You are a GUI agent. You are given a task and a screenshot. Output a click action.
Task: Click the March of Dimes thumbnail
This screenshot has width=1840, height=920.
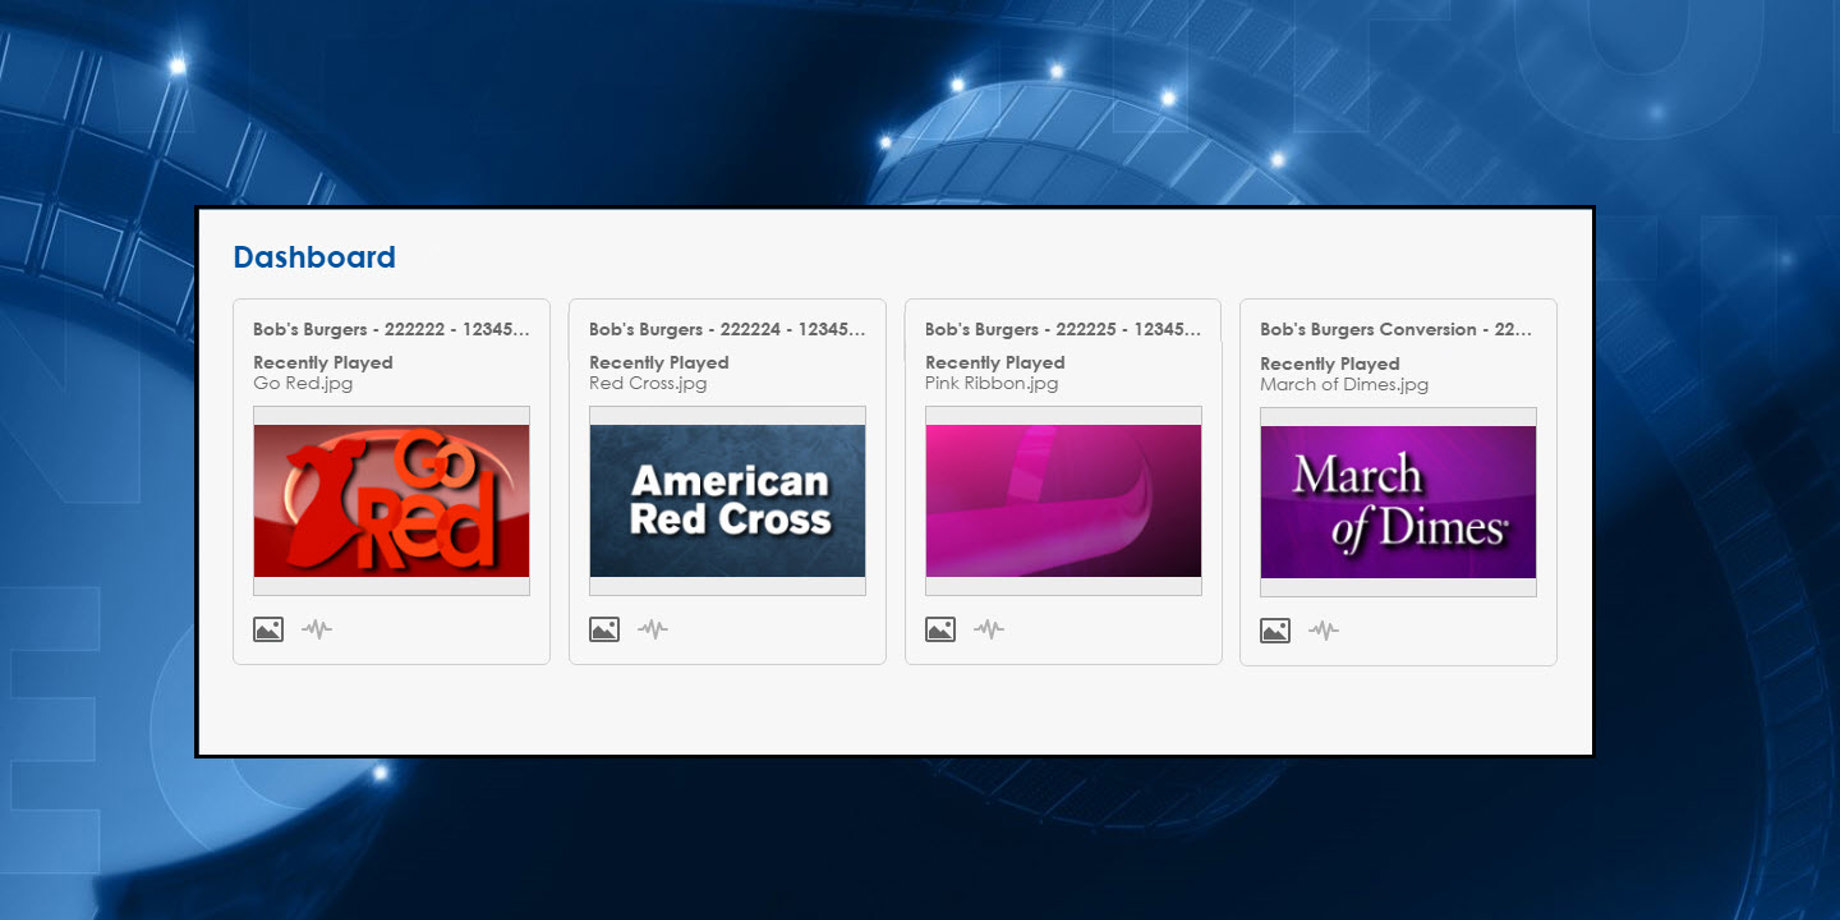tap(1398, 501)
